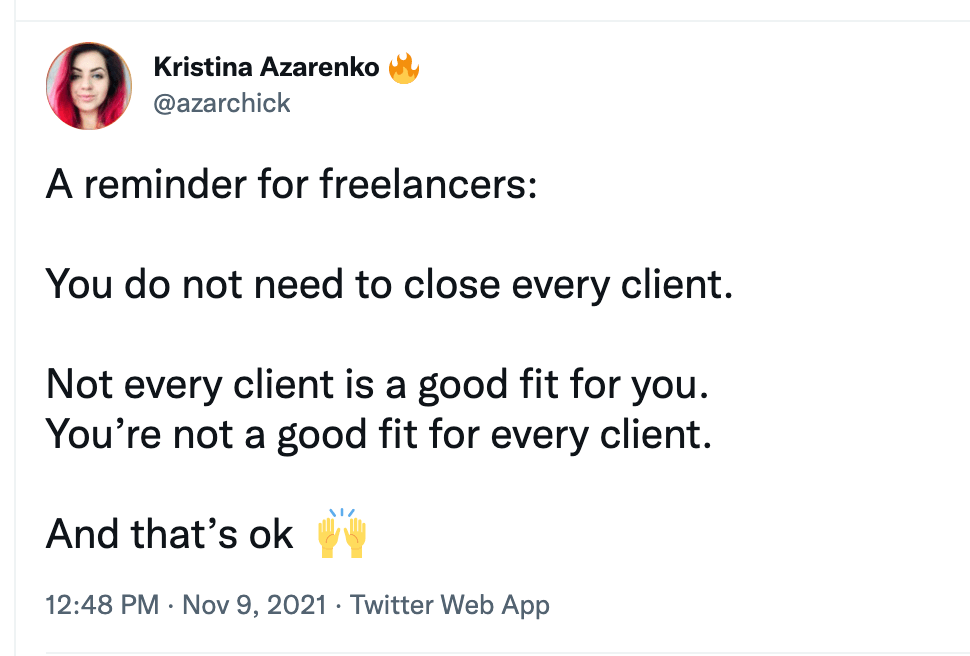Click the raised hands emoji
The width and height of the screenshot is (970, 656).
pos(342,535)
